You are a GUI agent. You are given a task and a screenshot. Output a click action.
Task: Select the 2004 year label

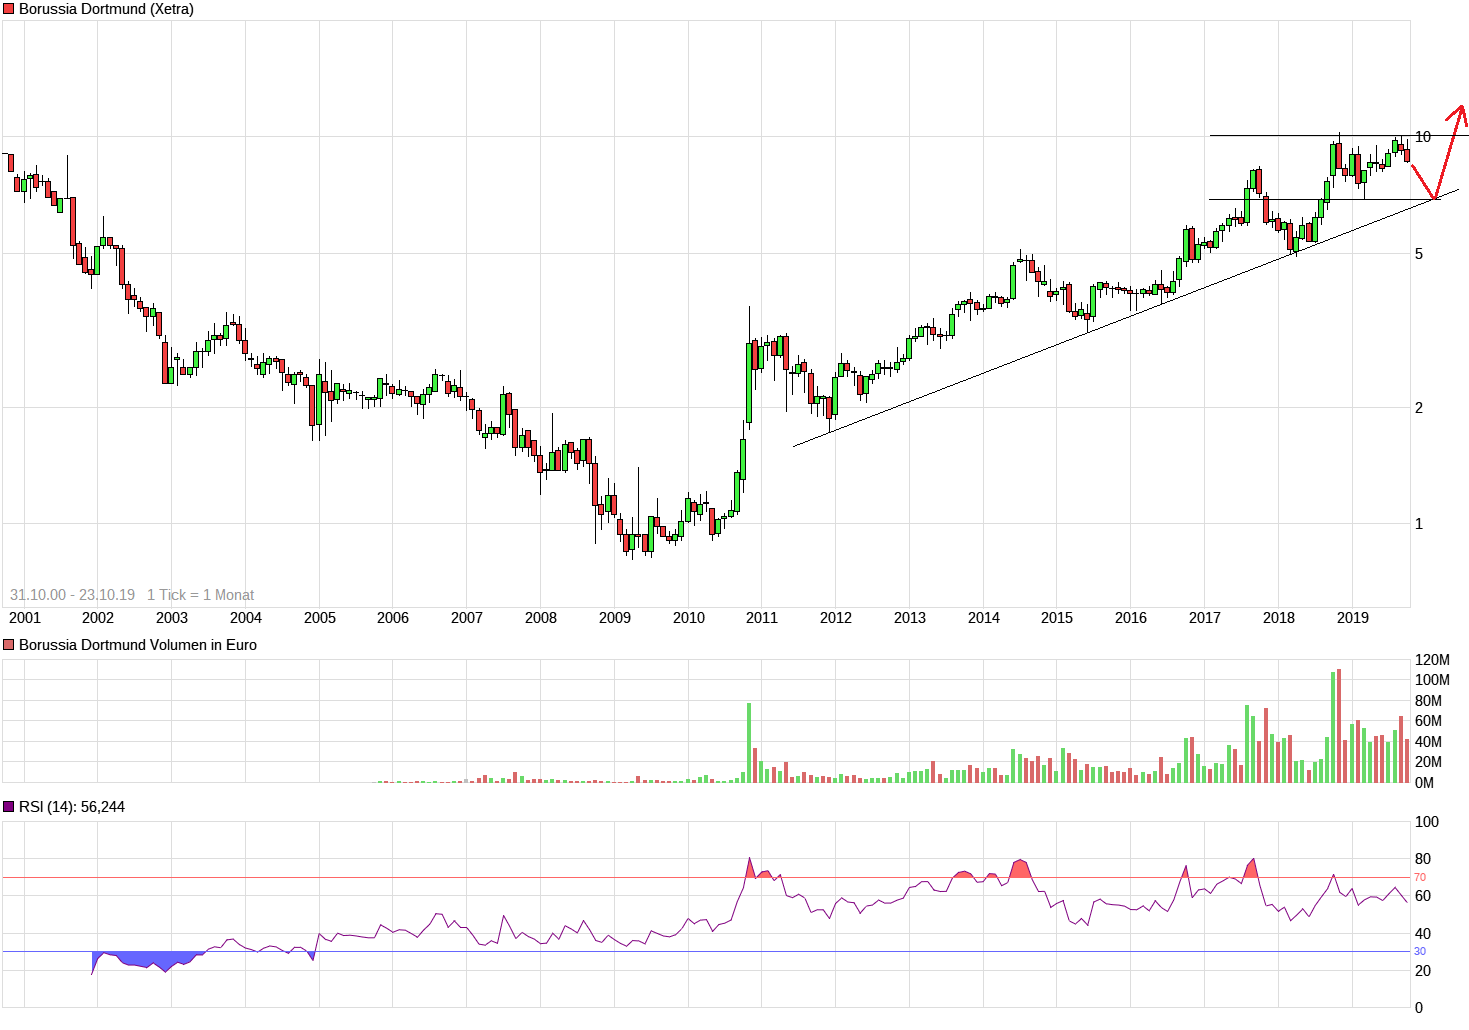point(246,618)
